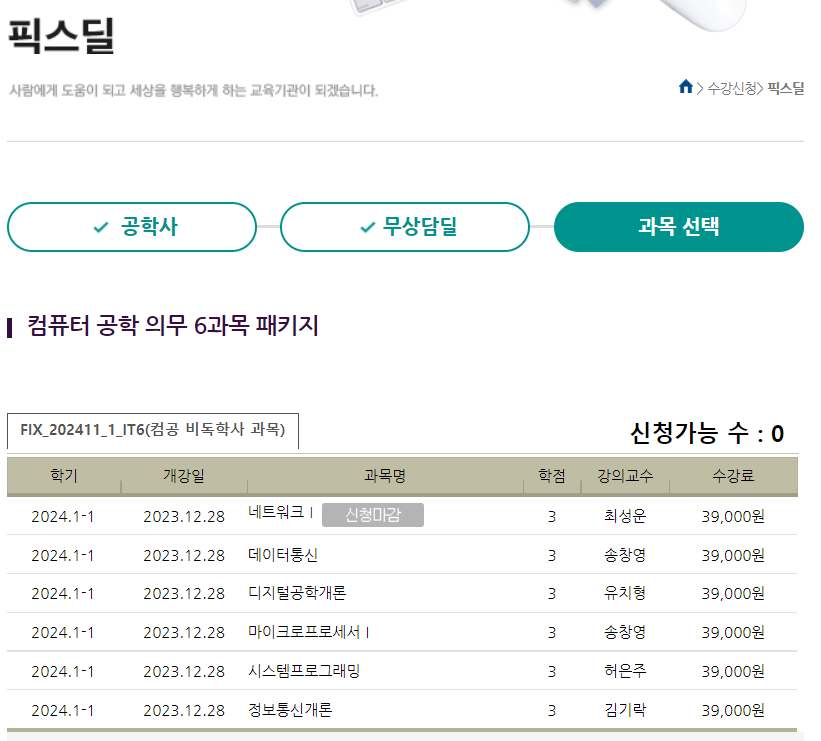This screenshot has width=821, height=741.
Task: Select the 디지털공학개론 course name
Action: pos(297,593)
